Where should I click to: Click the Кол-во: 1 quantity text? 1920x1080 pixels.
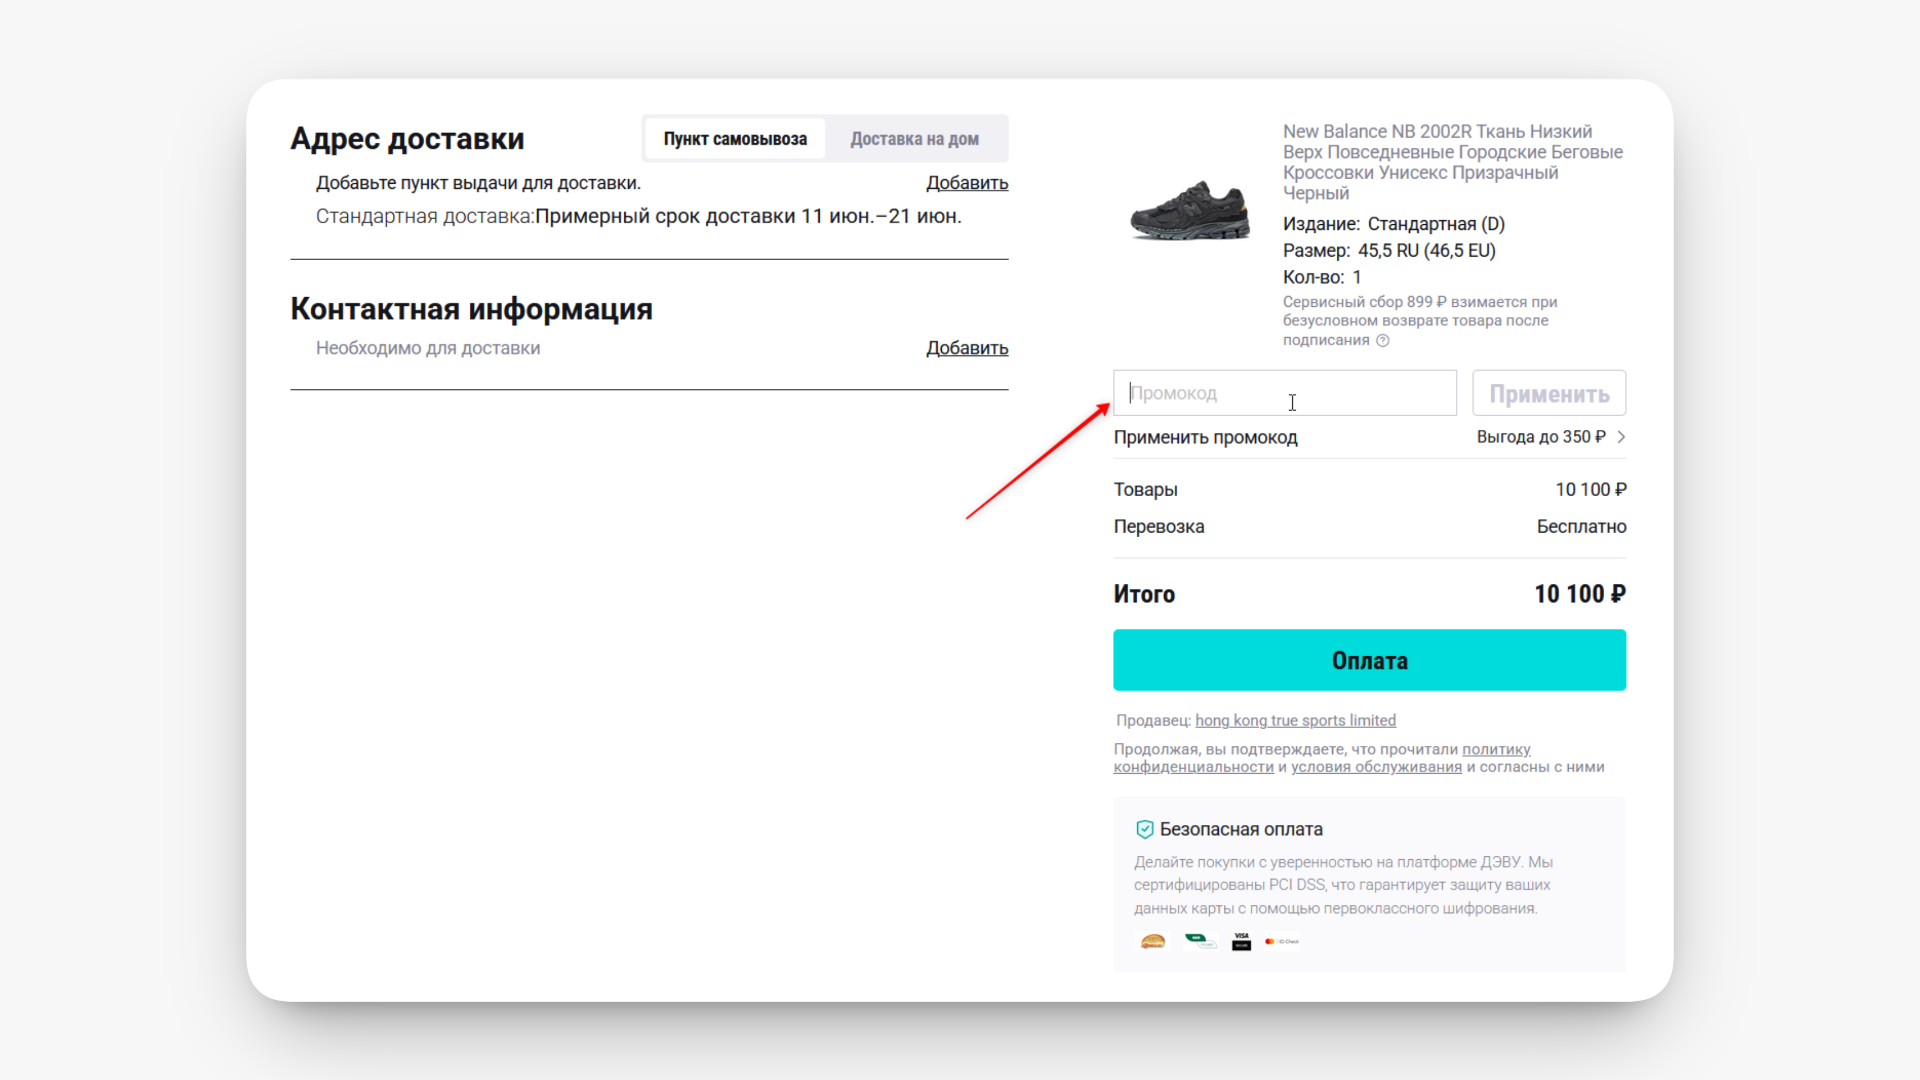[x=1322, y=278]
